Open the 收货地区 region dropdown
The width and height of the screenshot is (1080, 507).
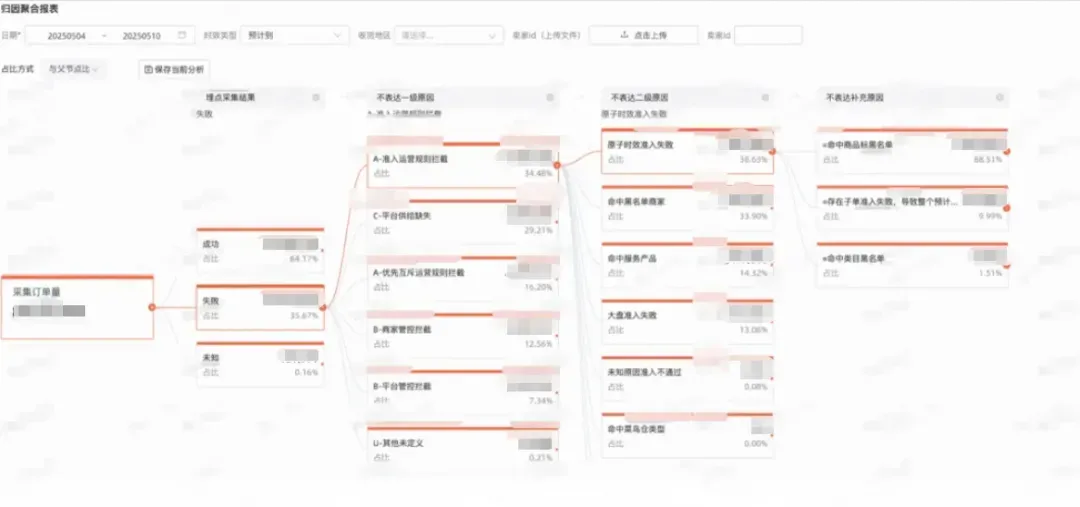[x=448, y=35]
